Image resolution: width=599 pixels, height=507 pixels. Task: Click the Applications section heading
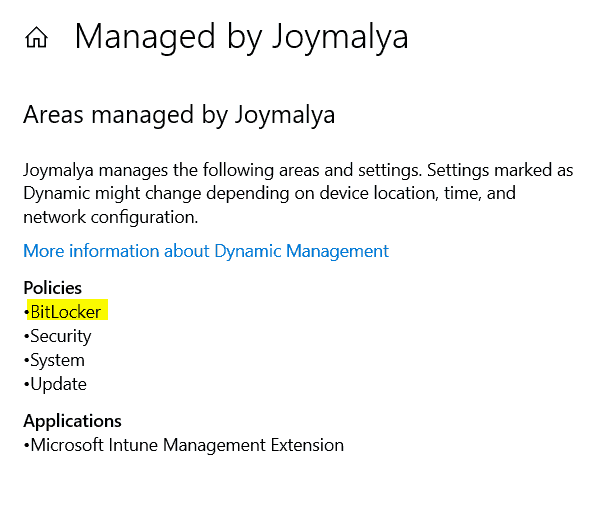point(72,421)
